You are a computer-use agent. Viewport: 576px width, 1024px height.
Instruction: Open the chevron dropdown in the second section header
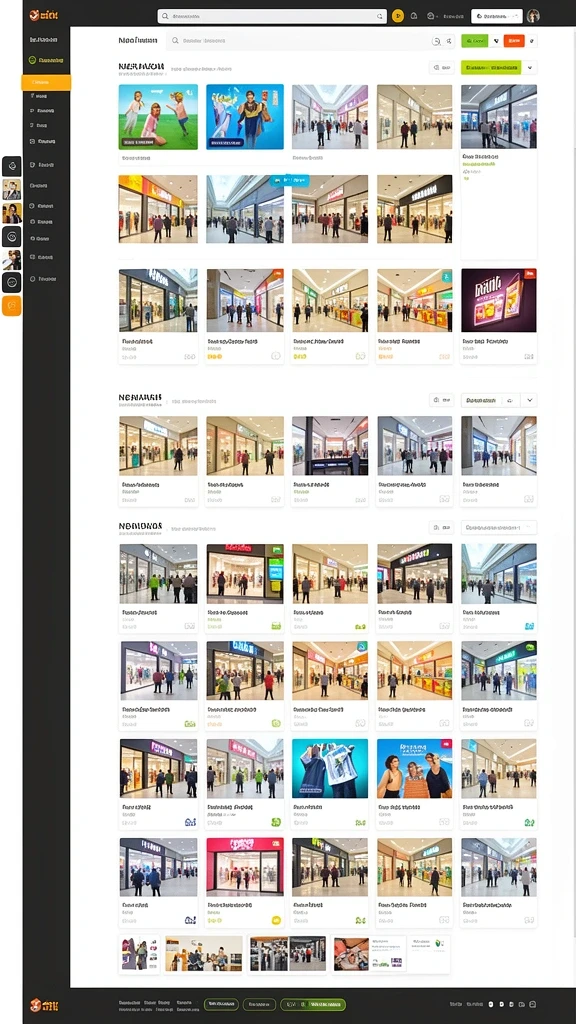pos(530,400)
